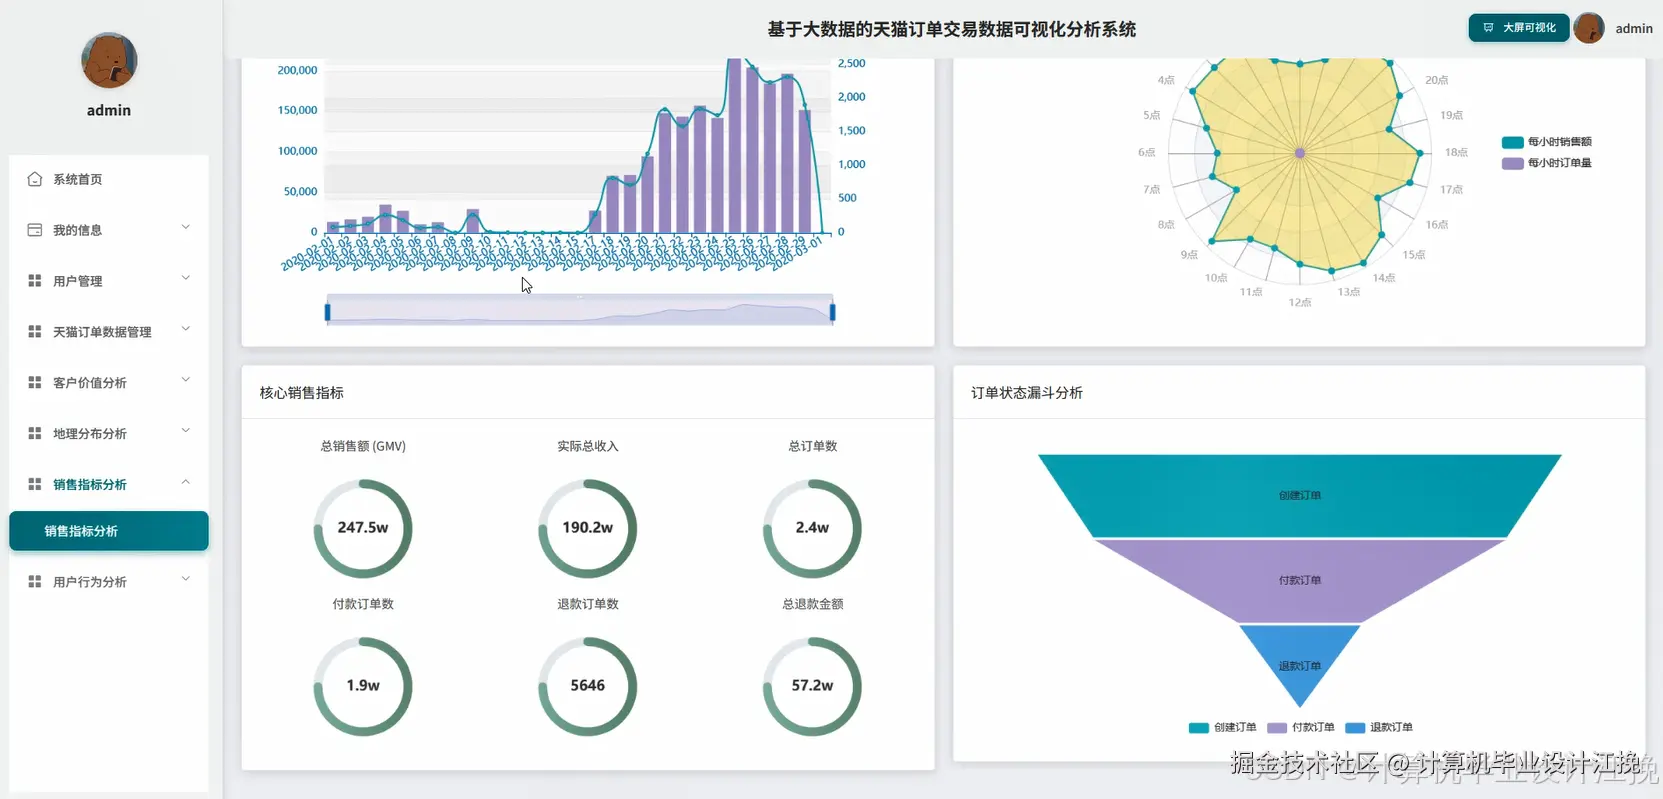
Task: Click the top-right admin avatar
Action: [x=1589, y=28]
